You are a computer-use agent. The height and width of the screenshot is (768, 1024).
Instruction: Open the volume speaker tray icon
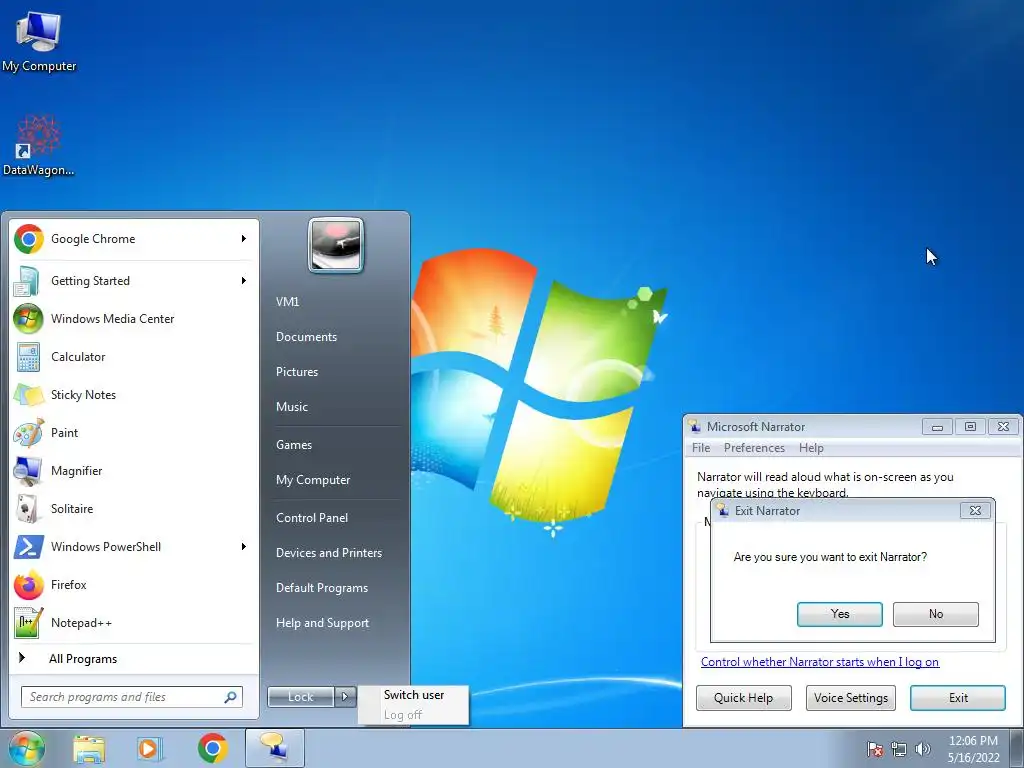[922, 749]
